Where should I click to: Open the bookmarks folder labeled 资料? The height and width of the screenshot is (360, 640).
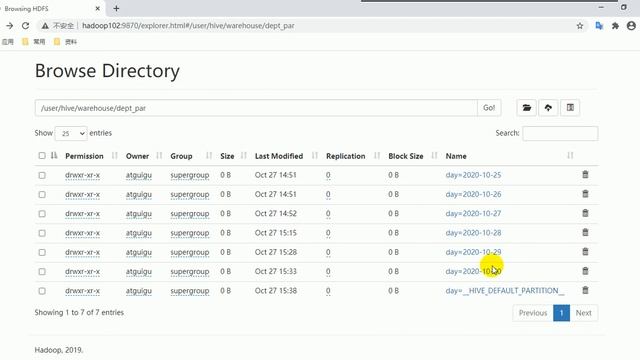coord(66,42)
